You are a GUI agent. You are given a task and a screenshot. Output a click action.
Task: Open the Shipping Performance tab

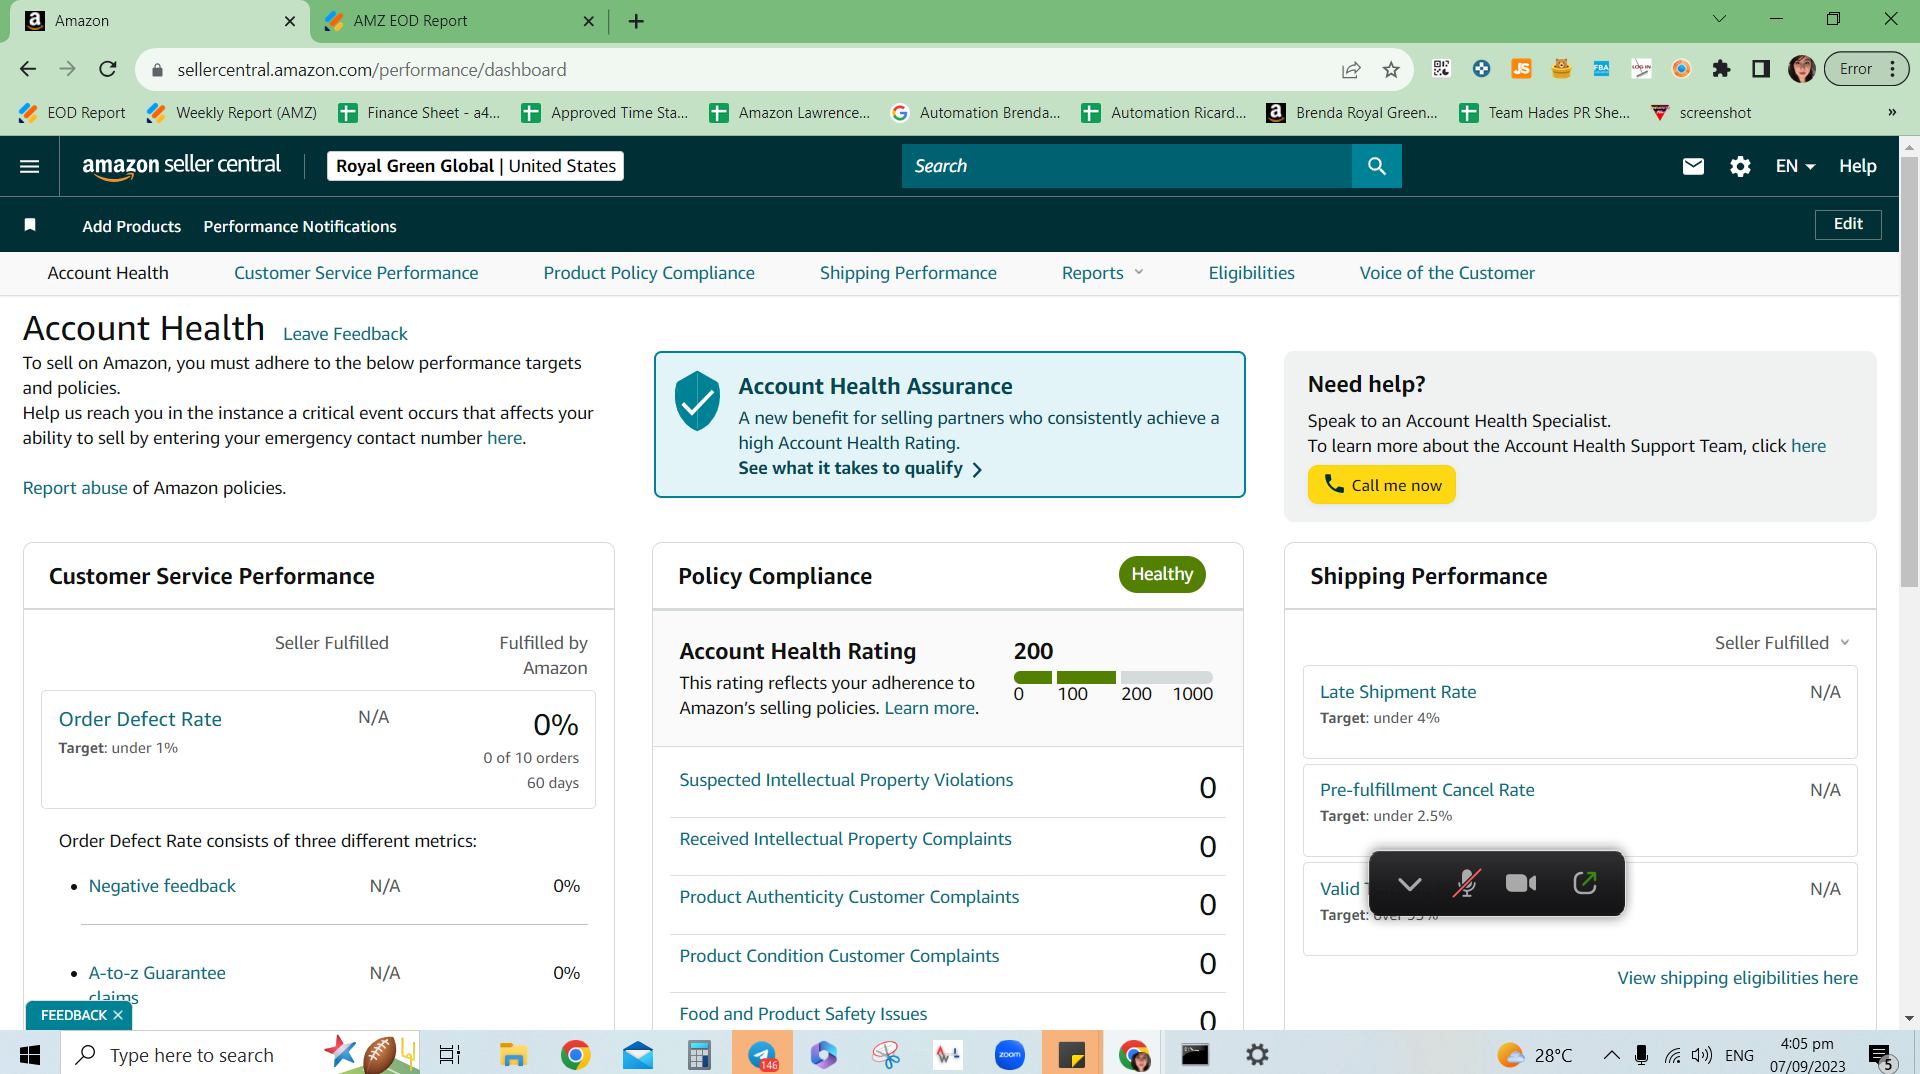(x=908, y=273)
